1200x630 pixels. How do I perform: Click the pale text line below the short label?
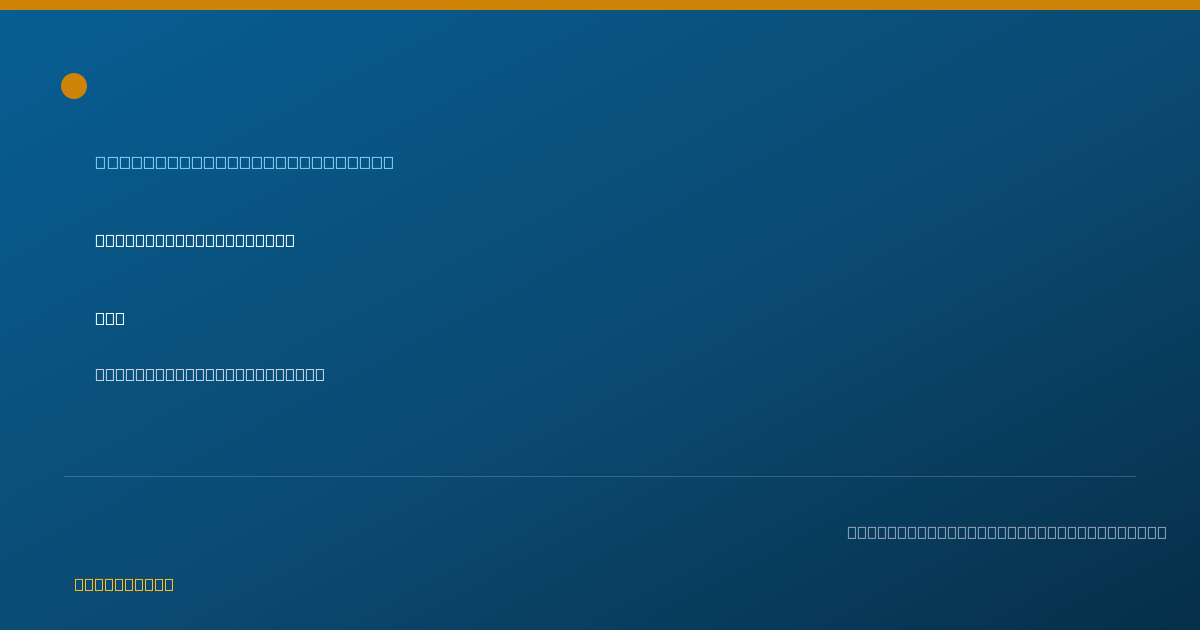pos(210,374)
